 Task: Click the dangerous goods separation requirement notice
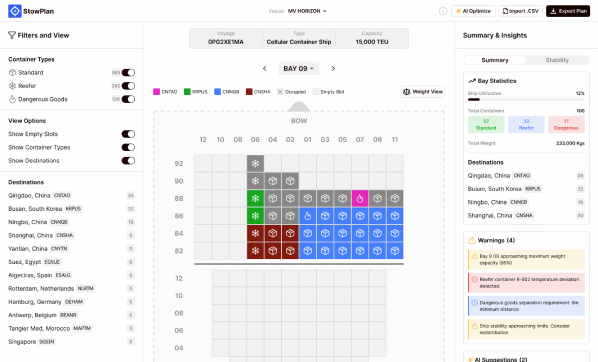[x=526, y=306]
